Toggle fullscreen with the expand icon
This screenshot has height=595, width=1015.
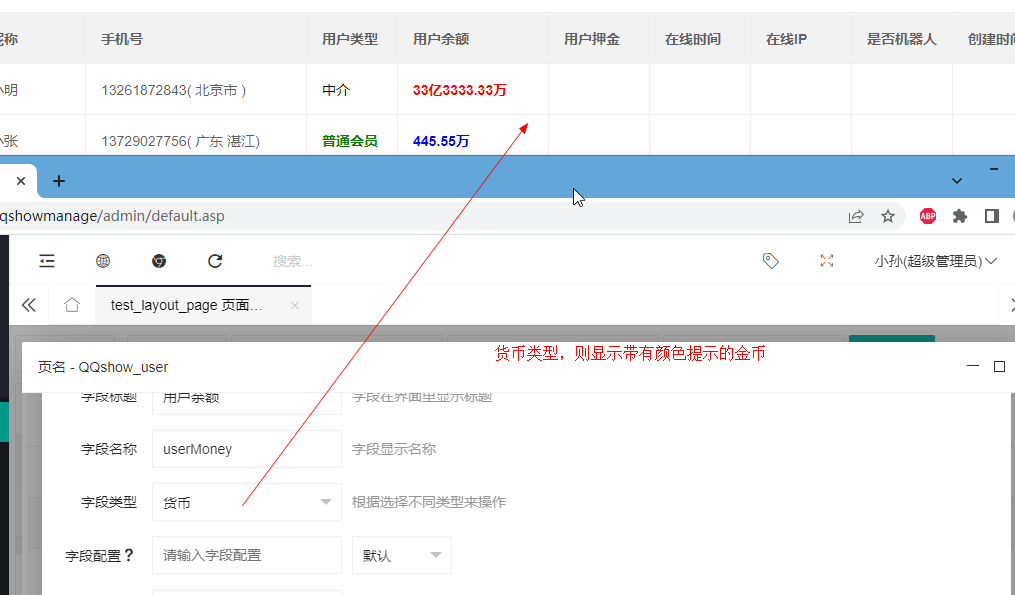click(827, 261)
